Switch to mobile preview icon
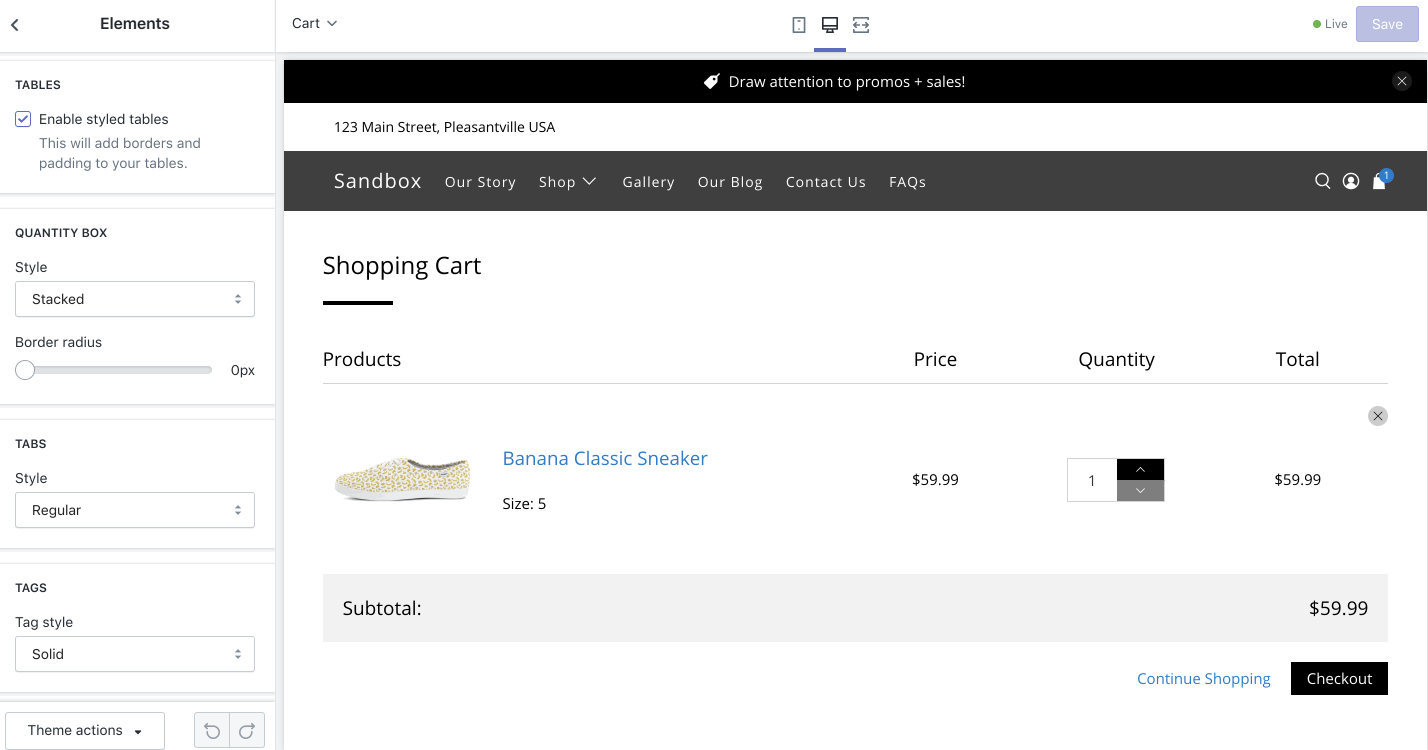The height and width of the screenshot is (750, 1428). click(x=799, y=25)
